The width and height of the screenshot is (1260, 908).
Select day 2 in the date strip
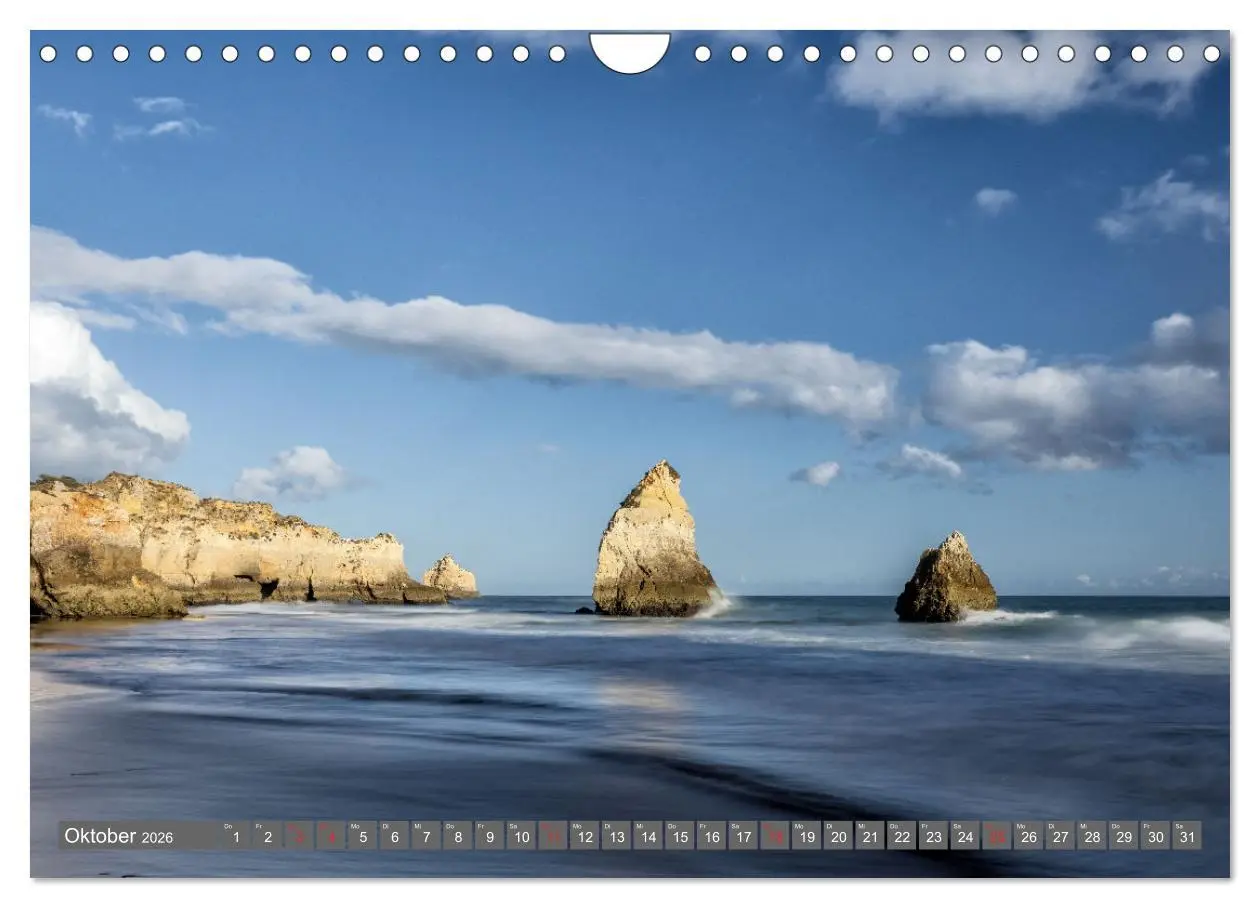[267, 836]
